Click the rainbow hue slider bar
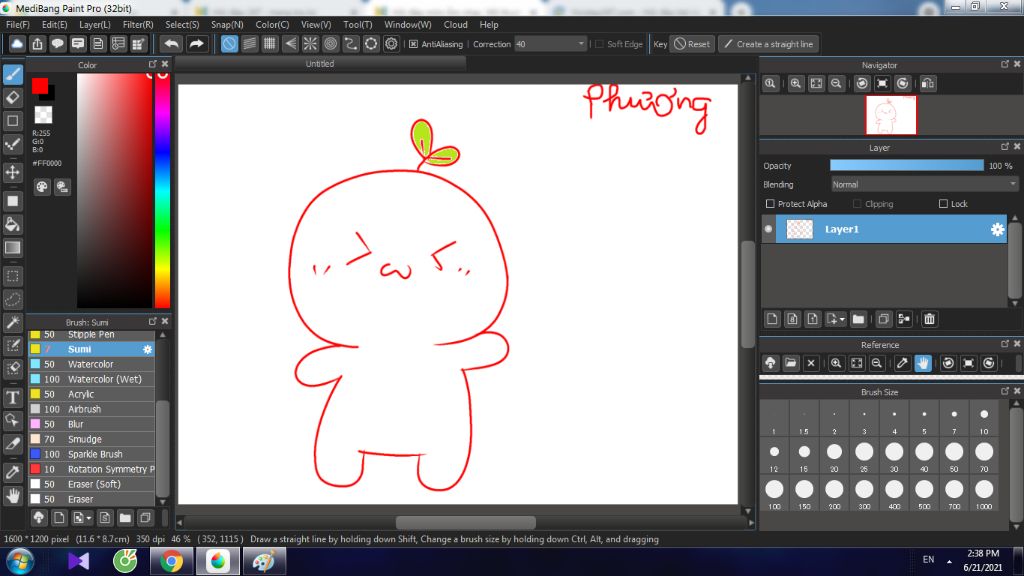The height and width of the screenshot is (576, 1024). coord(162,190)
